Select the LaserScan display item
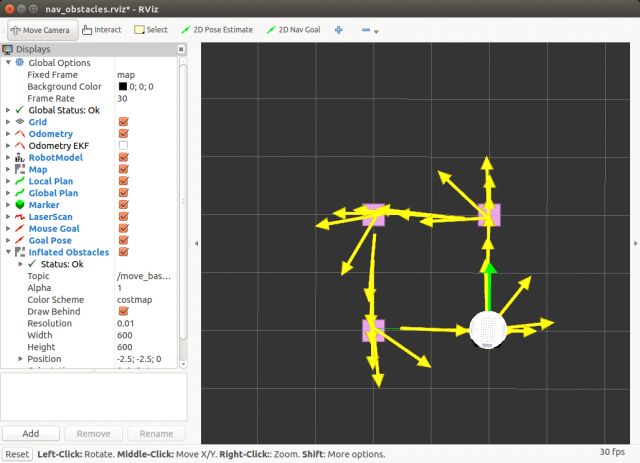 tap(49, 217)
